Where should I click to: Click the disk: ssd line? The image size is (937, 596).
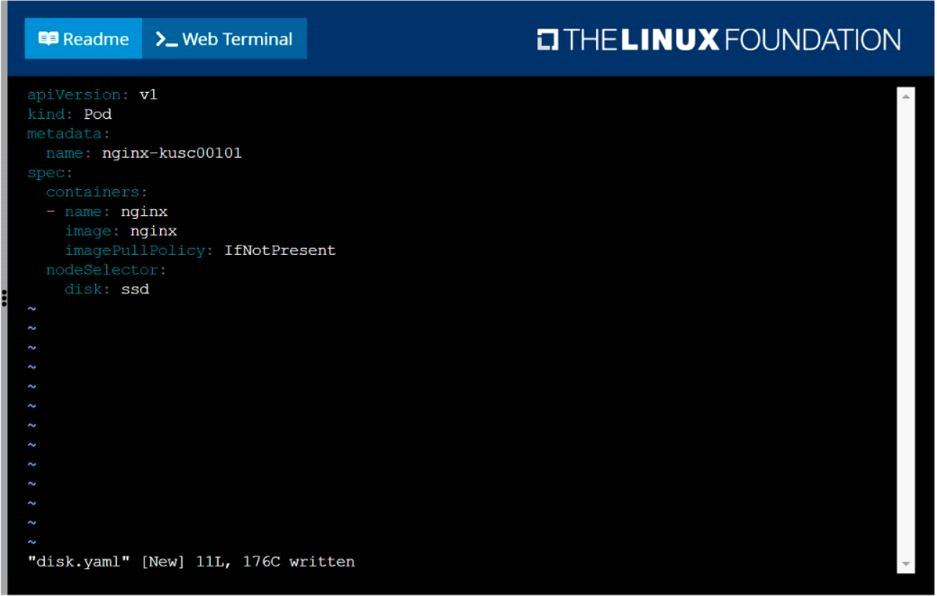coord(106,289)
